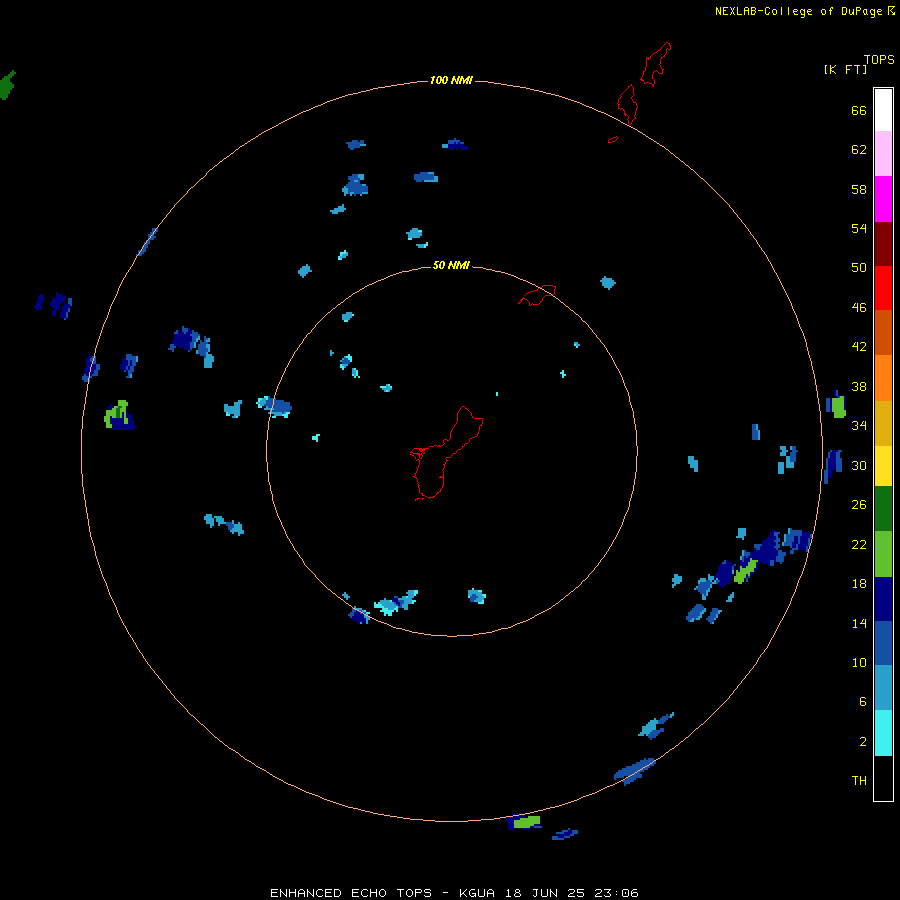Click the yellow swatch between 30 and 34

pyautogui.click(x=883, y=466)
